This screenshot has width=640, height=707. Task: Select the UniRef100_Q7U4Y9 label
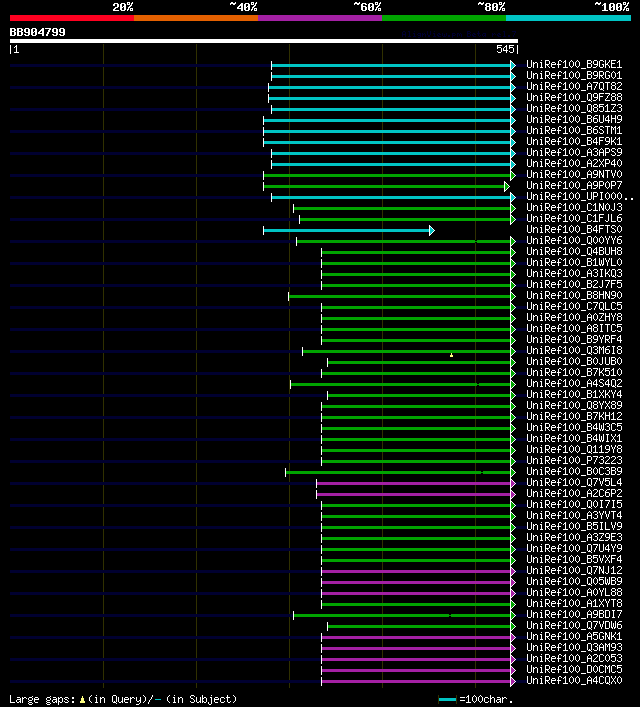[x=574, y=548]
